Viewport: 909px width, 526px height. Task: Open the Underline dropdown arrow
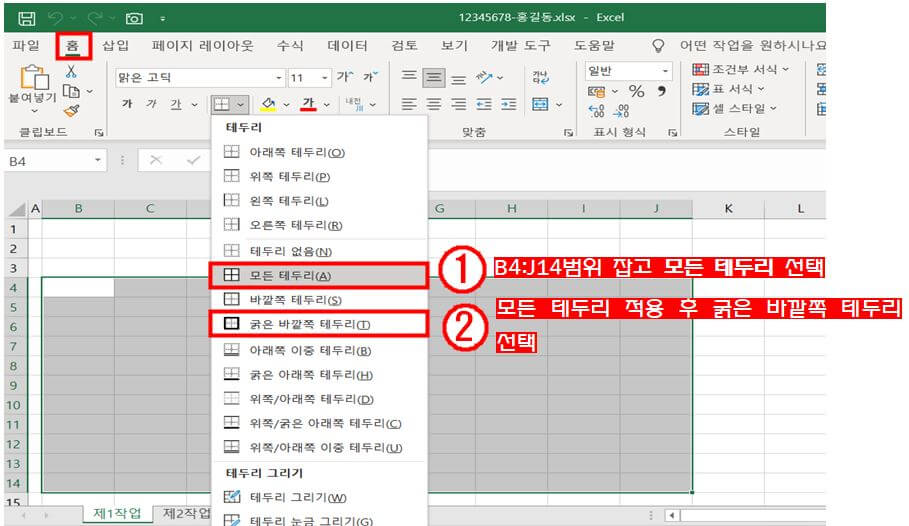tap(195, 105)
